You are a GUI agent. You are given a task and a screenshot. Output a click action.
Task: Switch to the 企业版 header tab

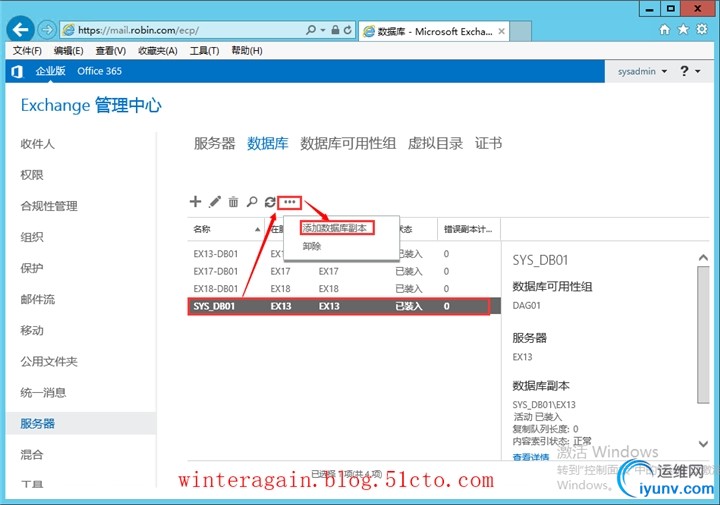[x=51, y=71]
